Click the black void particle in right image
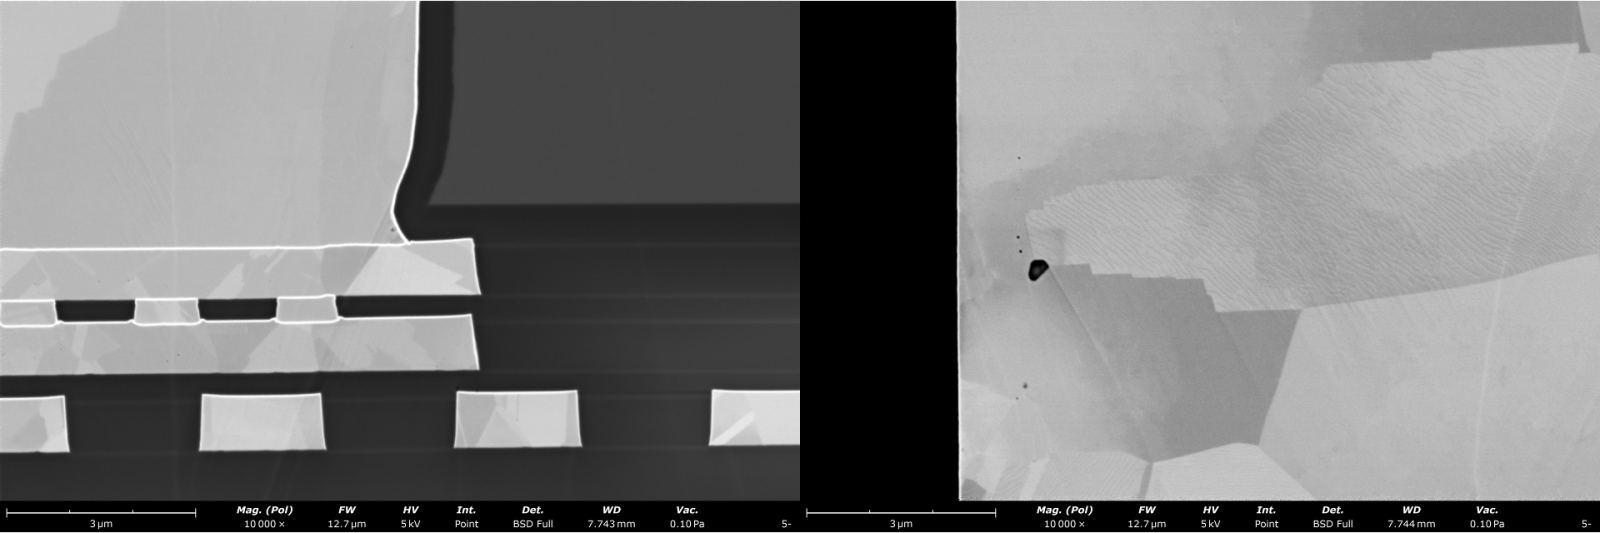Screen dimensions: 1600x533 [x=1038, y=269]
